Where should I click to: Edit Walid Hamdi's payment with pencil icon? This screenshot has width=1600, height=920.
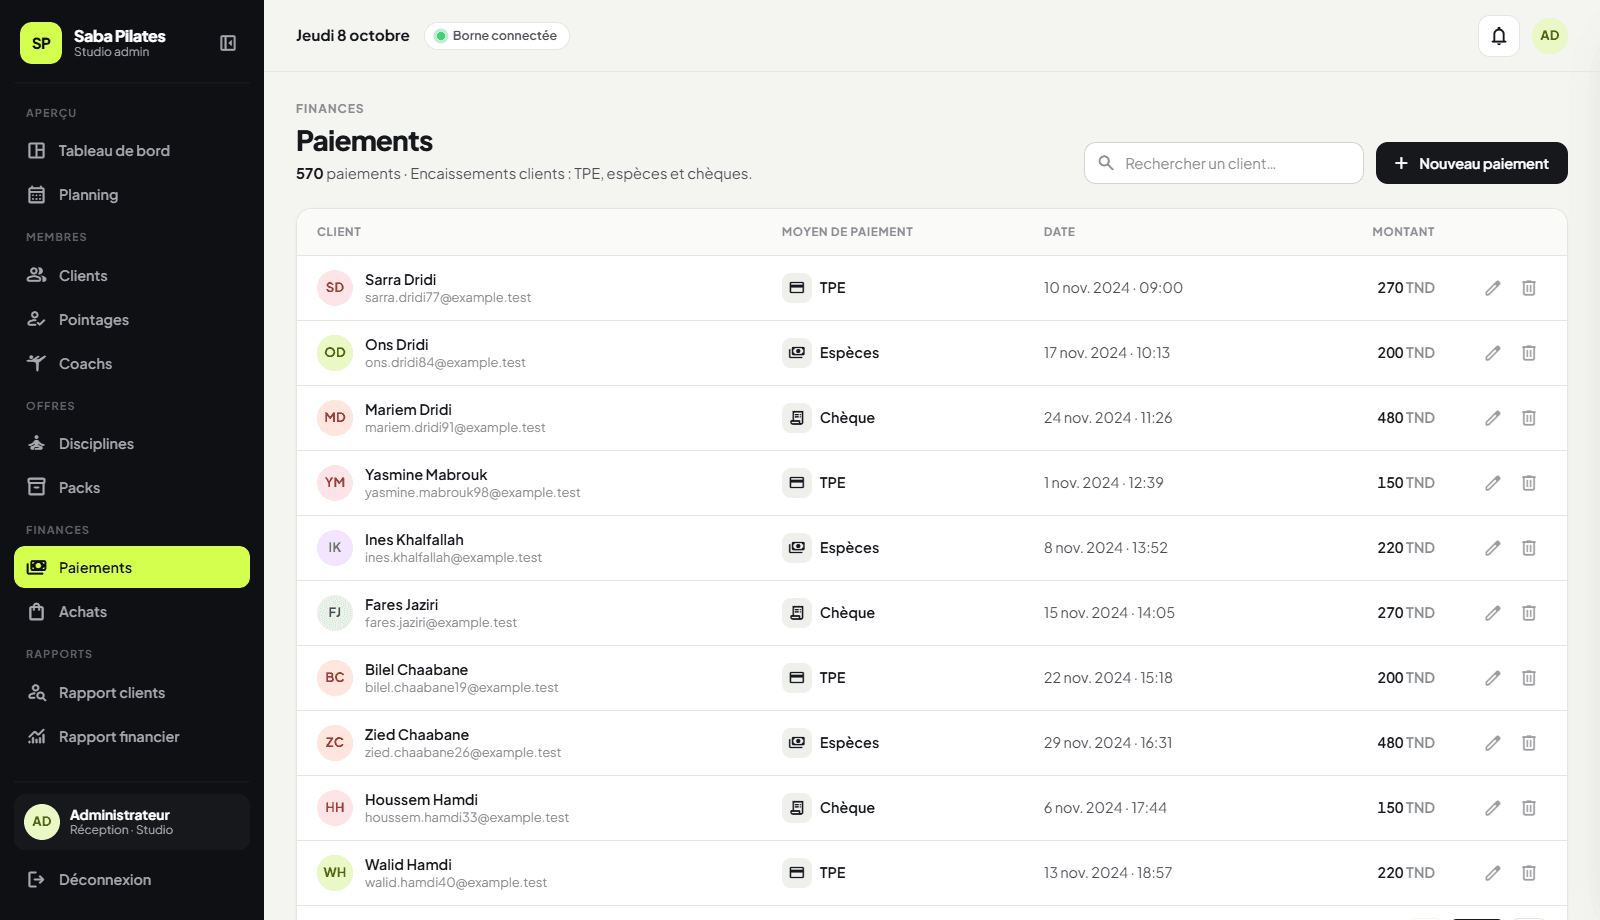(x=1493, y=873)
